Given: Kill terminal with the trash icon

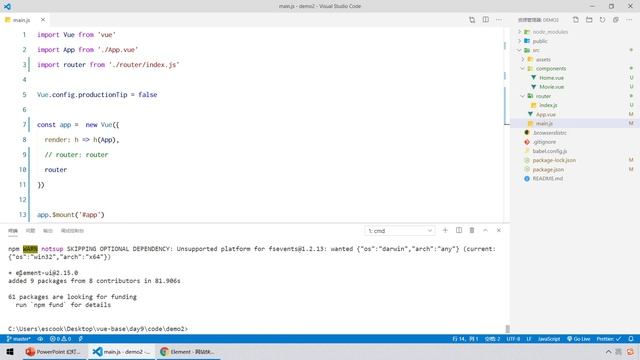Looking at the screenshot, I should pos(472,231).
